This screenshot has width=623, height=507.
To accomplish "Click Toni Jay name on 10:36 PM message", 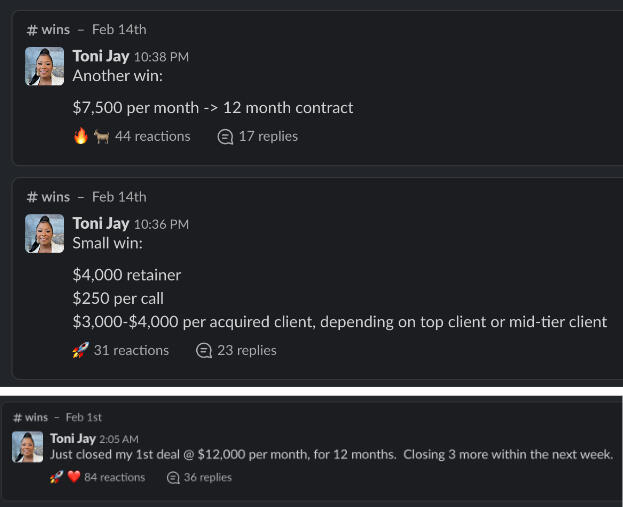I will 101,224.
